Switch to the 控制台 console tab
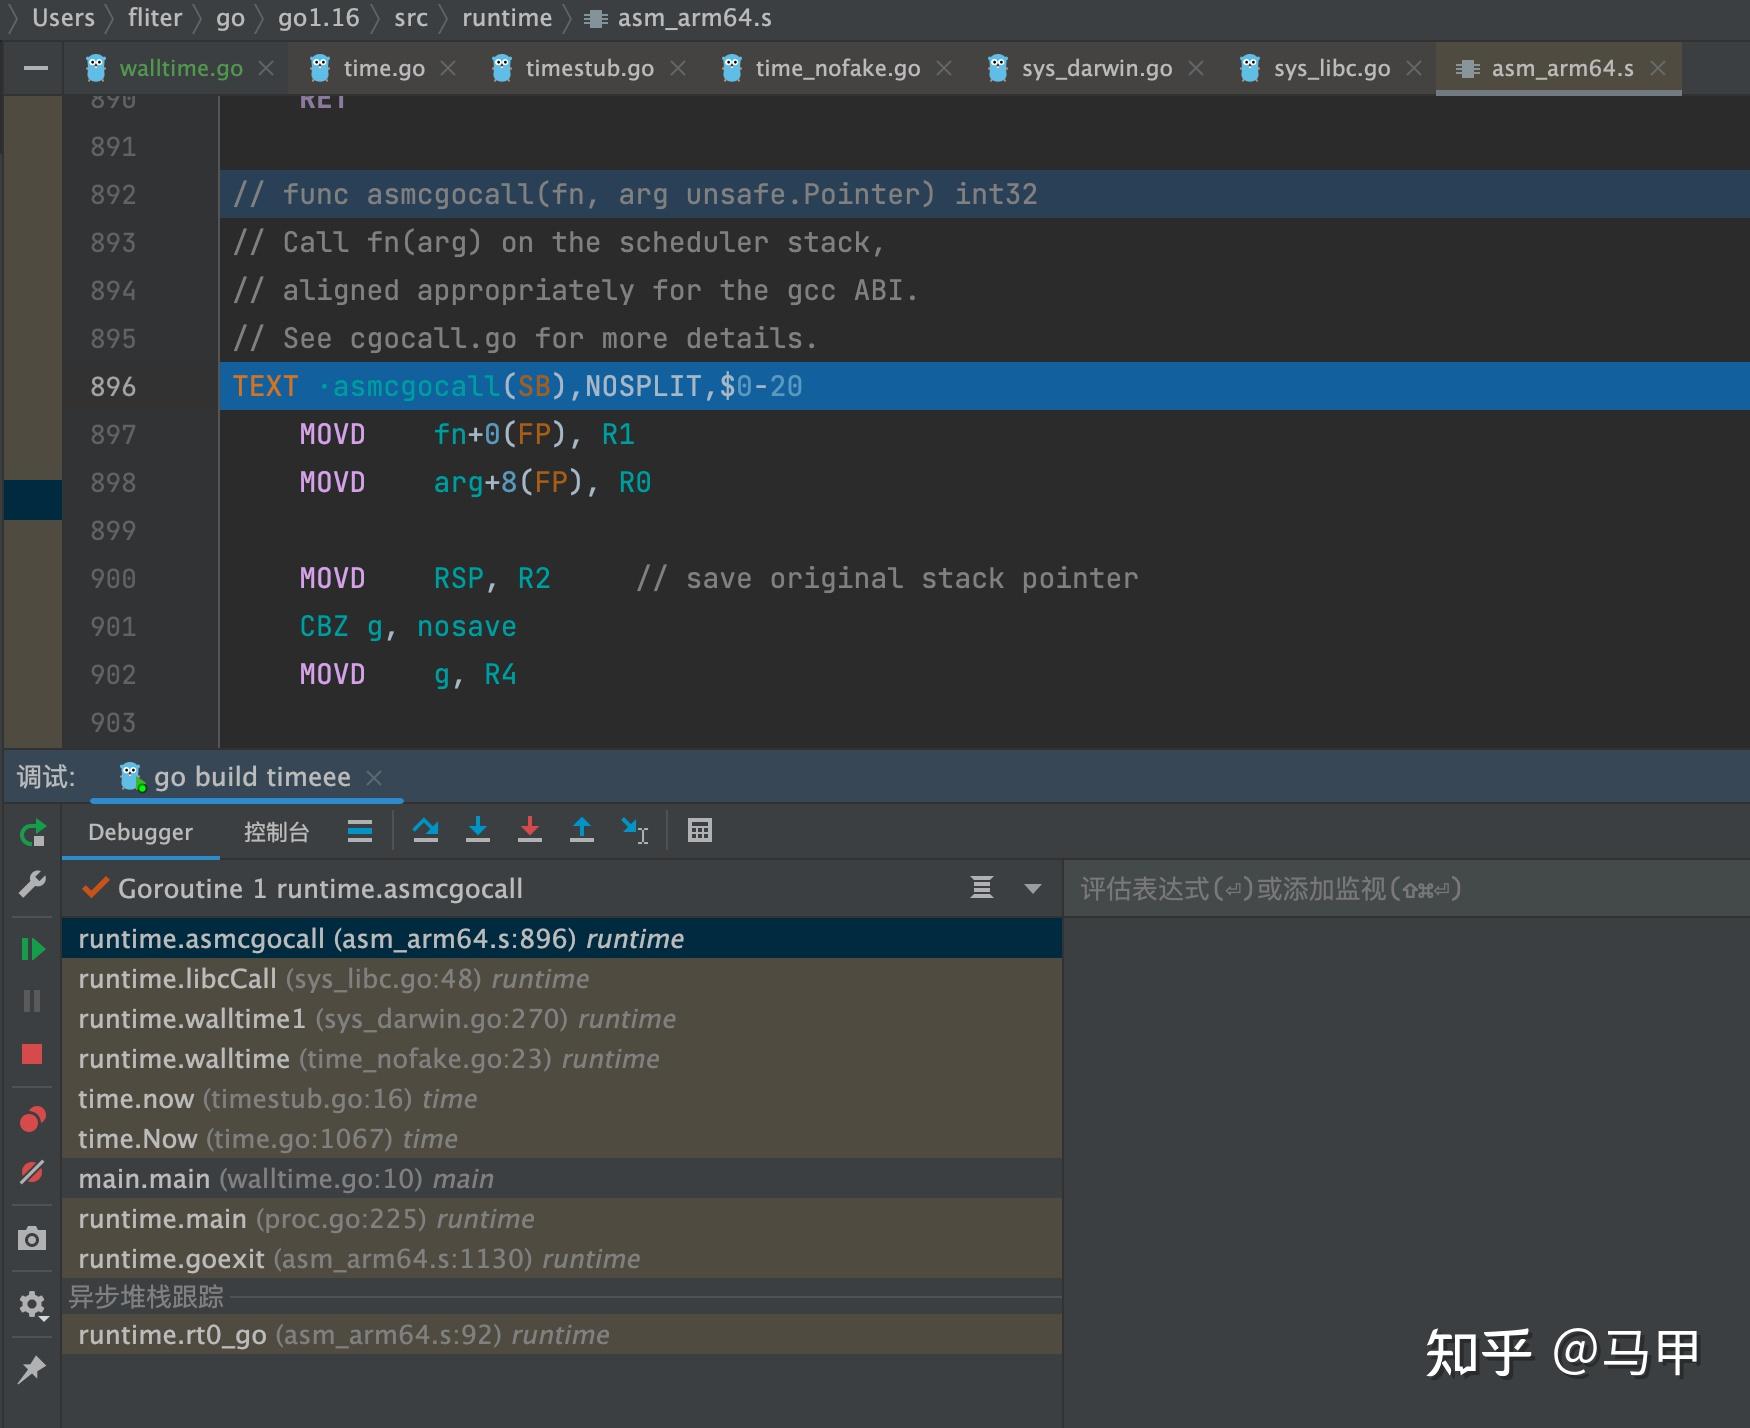Image resolution: width=1750 pixels, height=1428 pixels. click(x=276, y=832)
